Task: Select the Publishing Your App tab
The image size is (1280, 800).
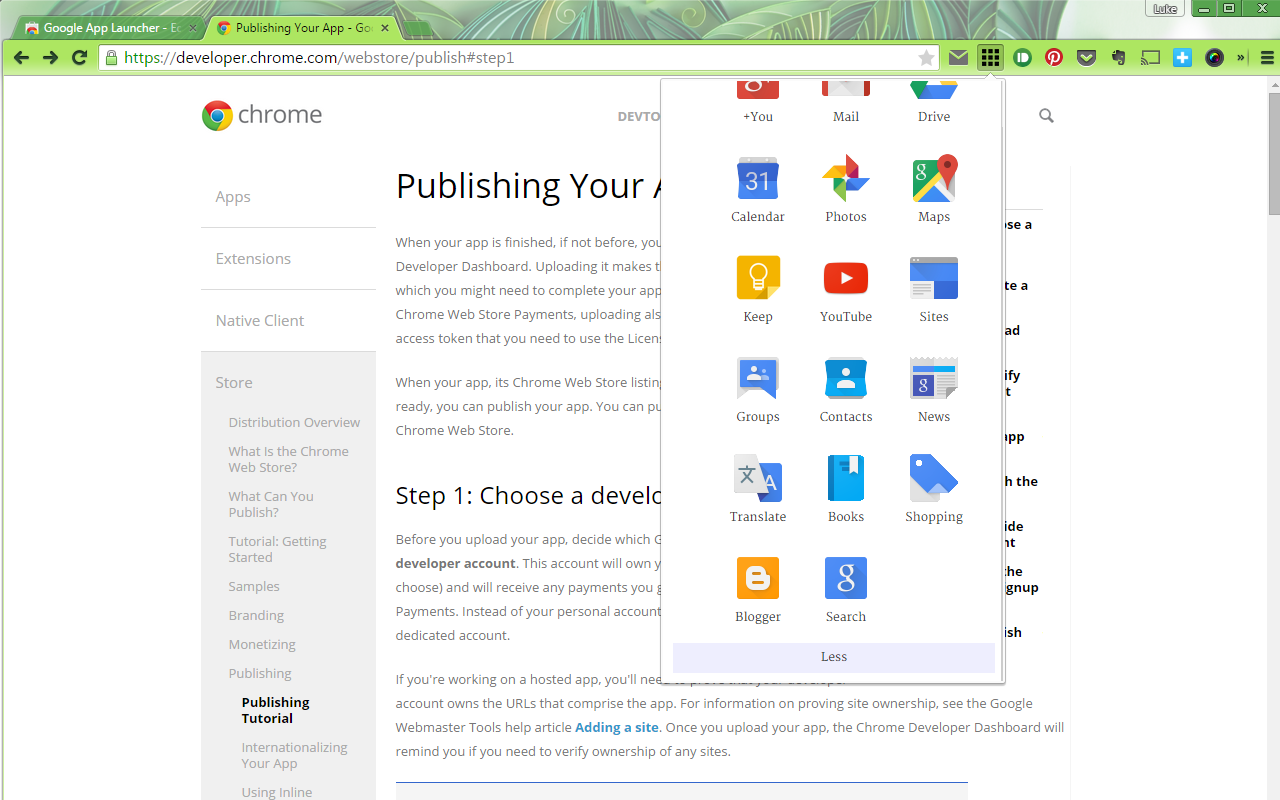Action: (x=304, y=28)
